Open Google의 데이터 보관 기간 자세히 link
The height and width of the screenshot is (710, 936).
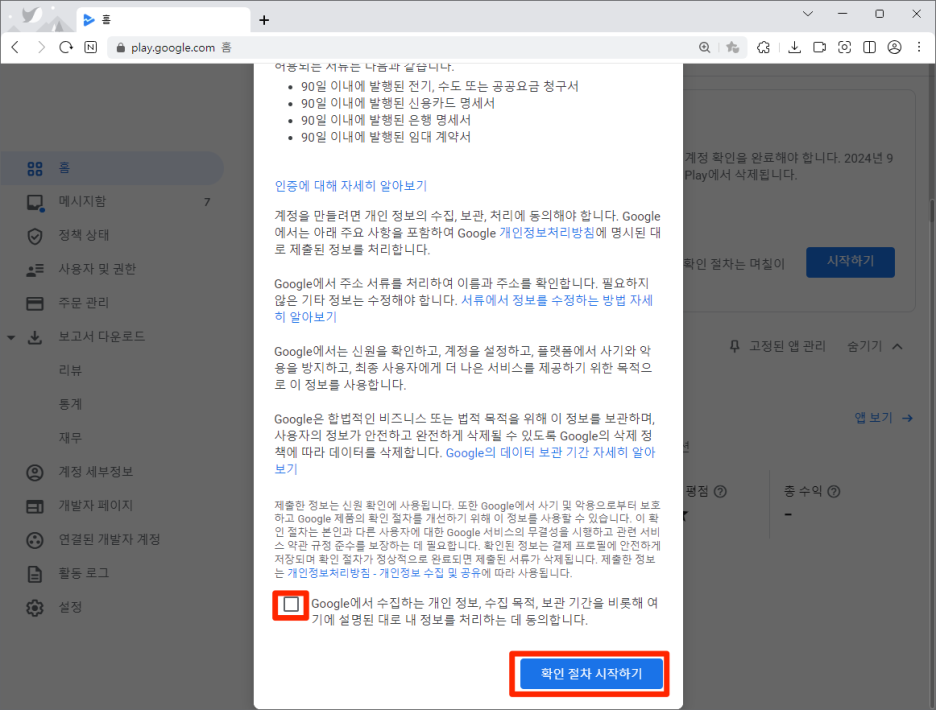point(464,460)
